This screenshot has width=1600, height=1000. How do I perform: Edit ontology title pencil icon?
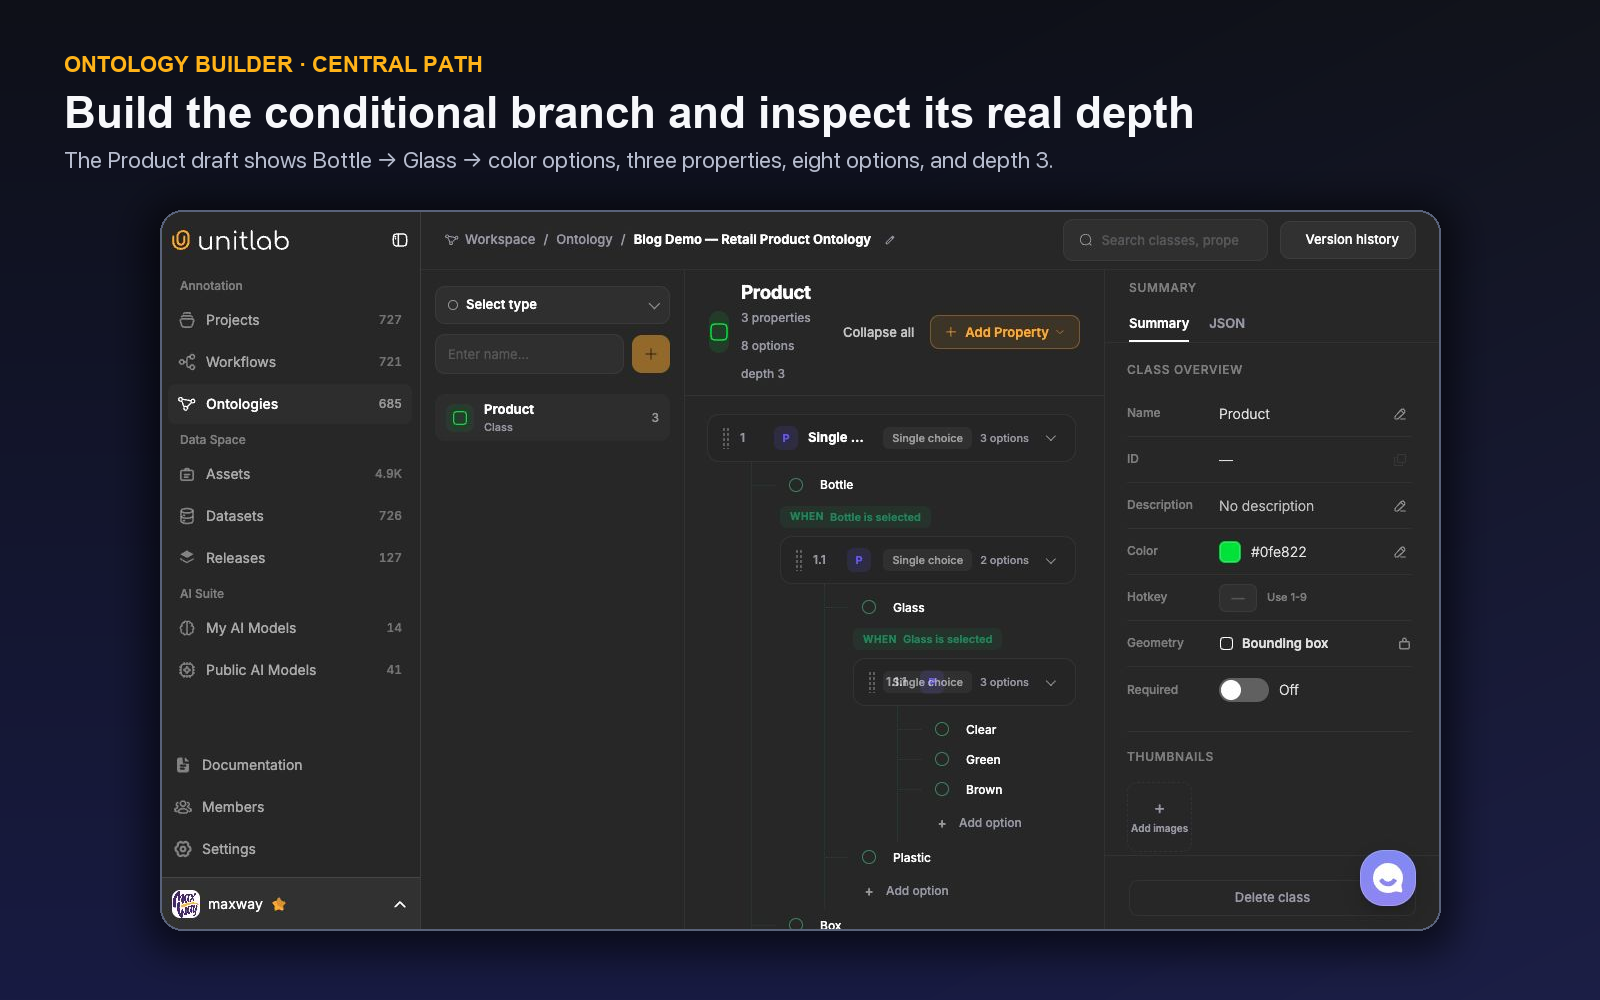(890, 240)
